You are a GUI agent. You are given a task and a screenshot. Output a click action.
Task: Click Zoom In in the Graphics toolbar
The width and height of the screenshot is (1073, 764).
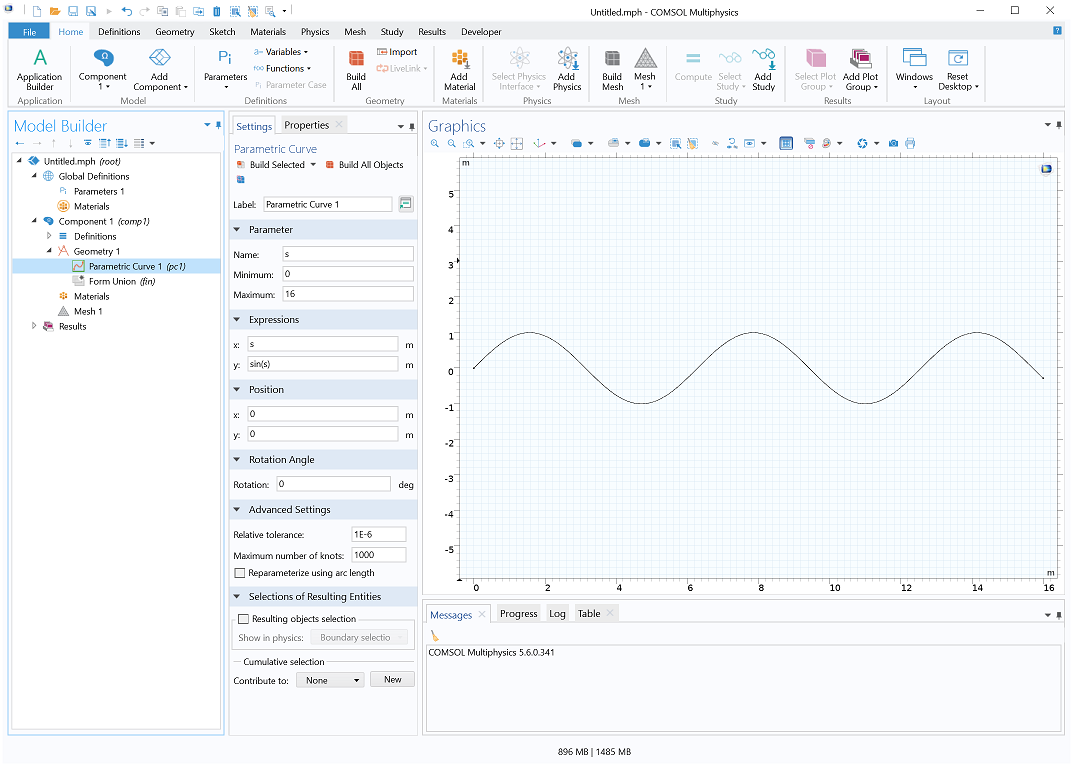(435, 143)
